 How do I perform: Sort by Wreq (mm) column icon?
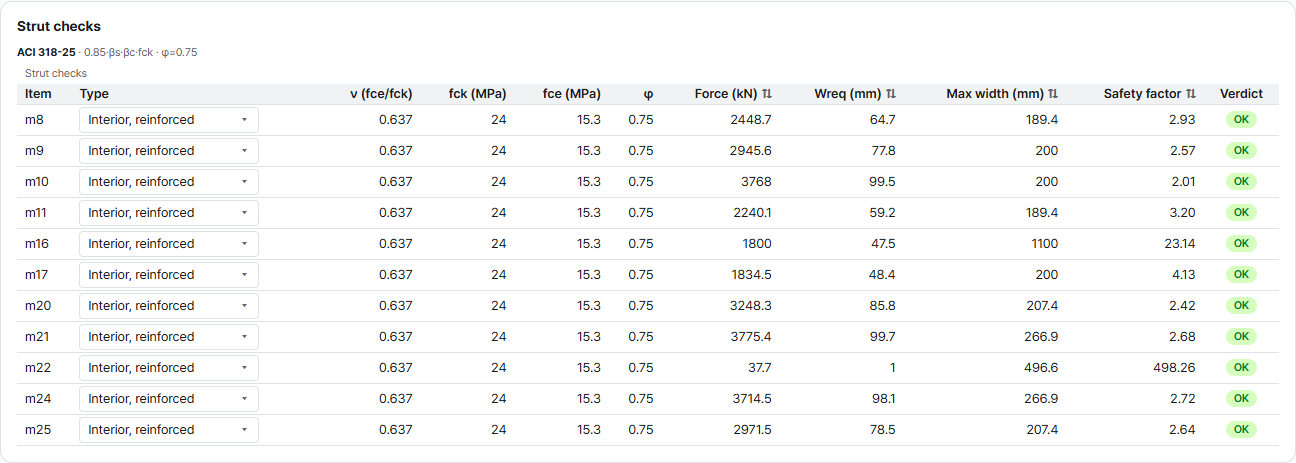891,94
